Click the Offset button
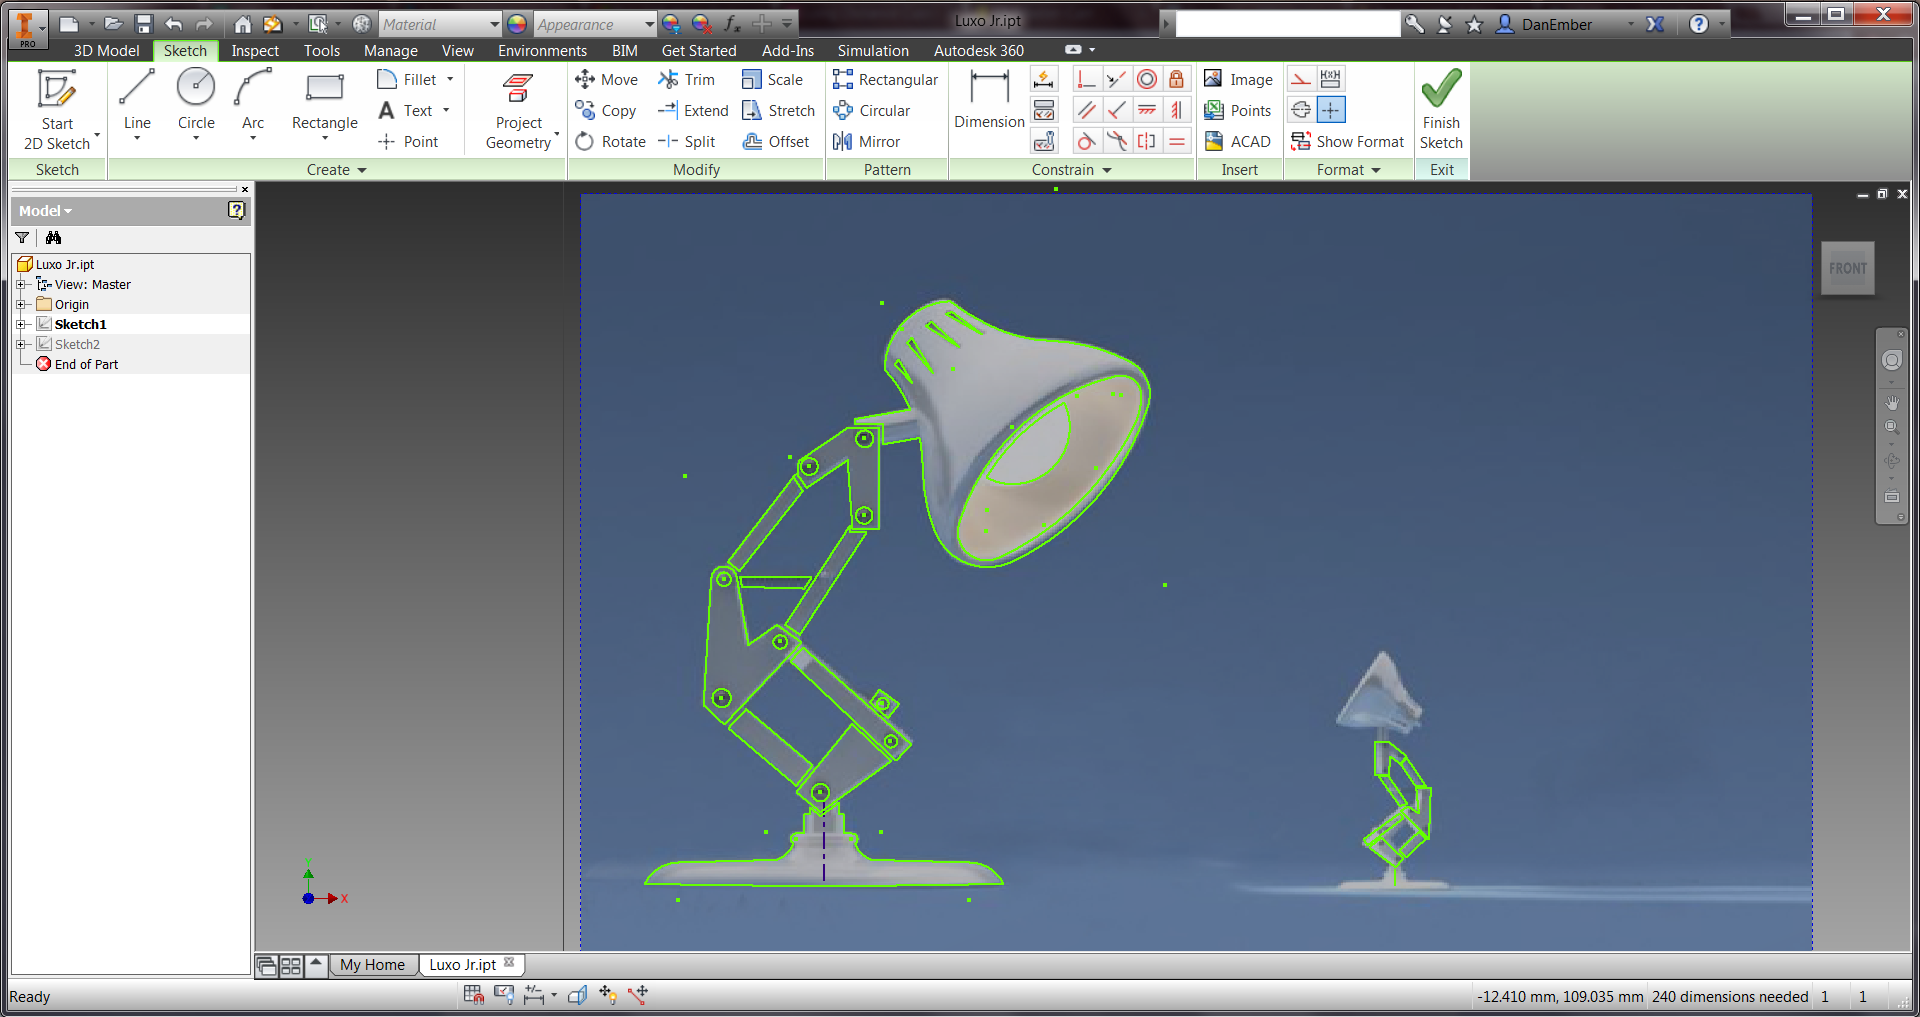Image resolution: width=1920 pixels, height=1017 pixels. (x=776, y=141)
